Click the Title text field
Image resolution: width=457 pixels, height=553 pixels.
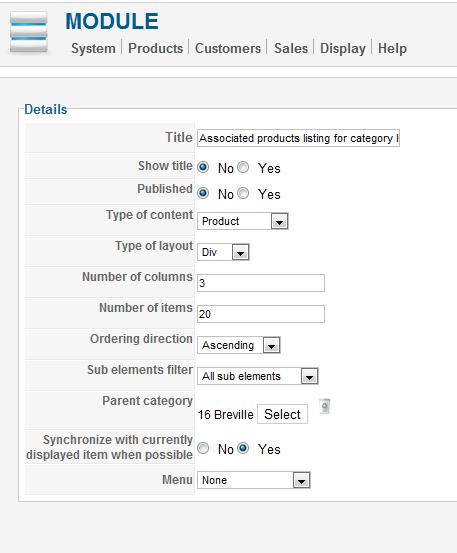point(298,138)
